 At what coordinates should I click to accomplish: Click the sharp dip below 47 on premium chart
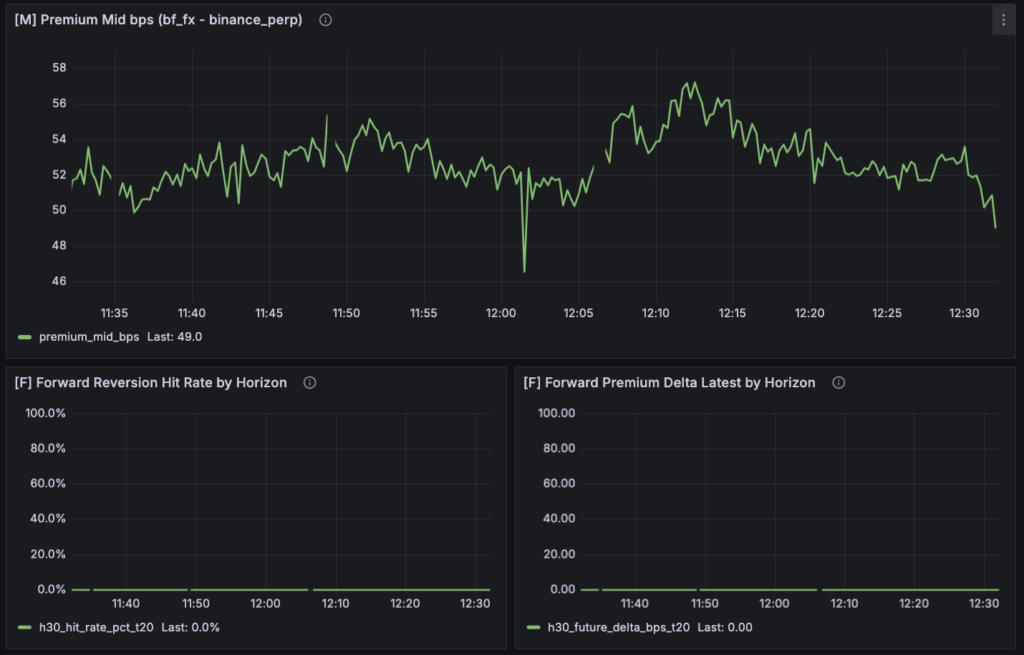point(524,270)
